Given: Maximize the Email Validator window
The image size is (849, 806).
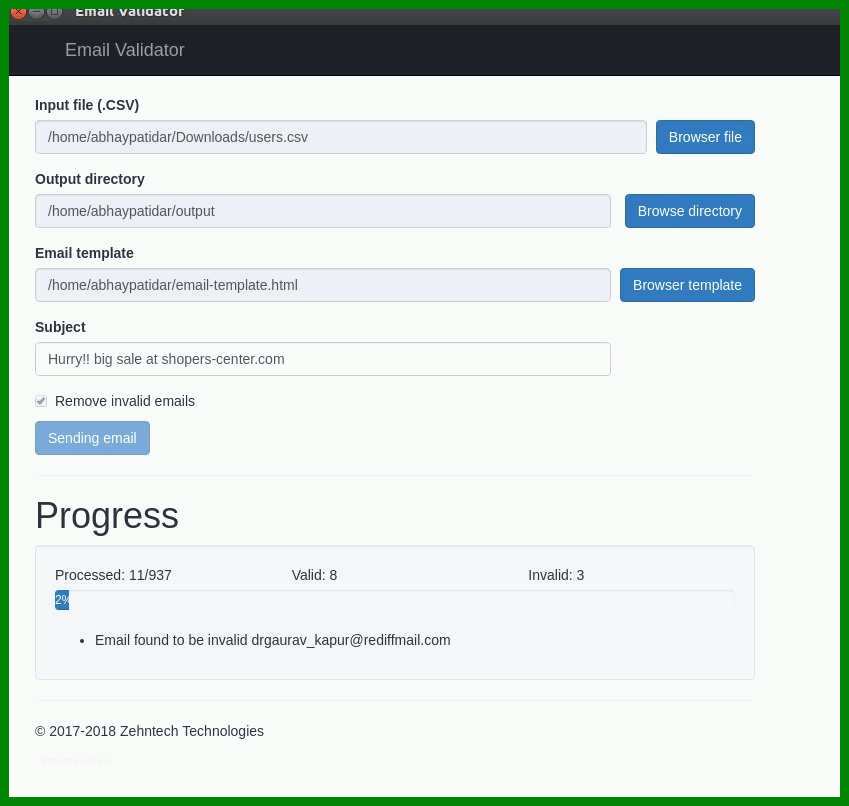Looking at the screenshot, I should [x=54, y=12].
